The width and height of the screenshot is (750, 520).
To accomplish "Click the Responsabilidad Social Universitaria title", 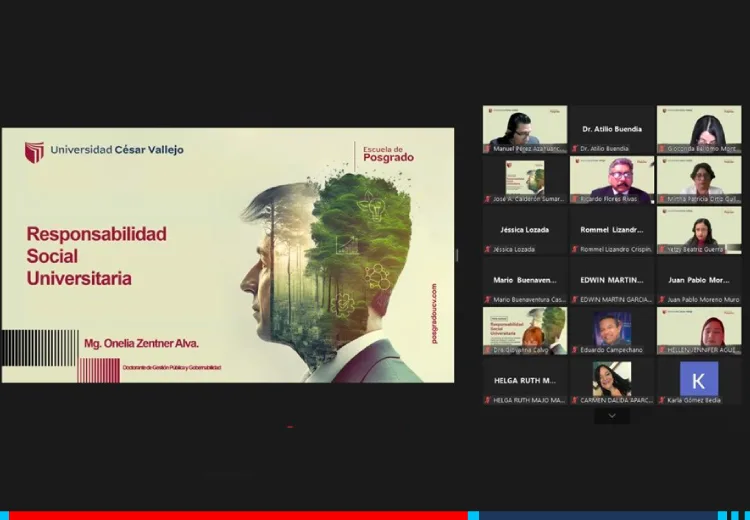I will pyautogui.click(x=97, y=256).
